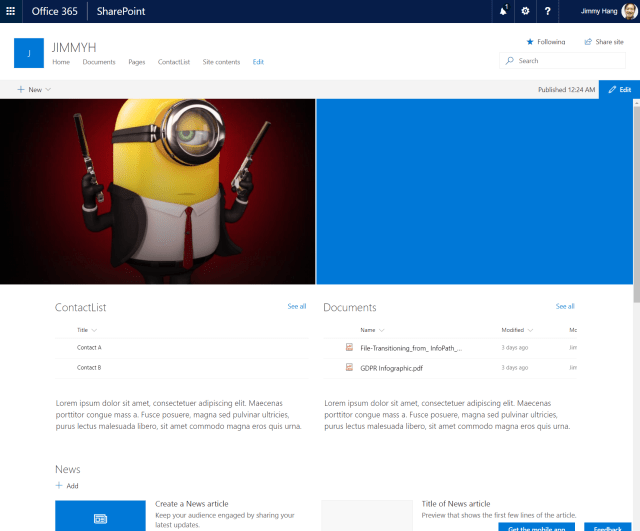The height and width of the screenshot is (531, 640).
Task: Click the SharePoint header link
Action: pyautogui.click(x=121, y=11)
